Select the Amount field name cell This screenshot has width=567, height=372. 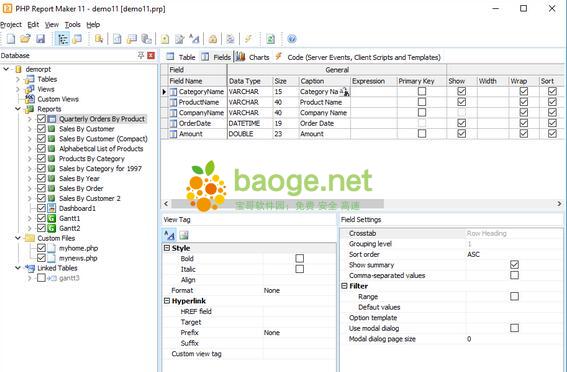pos(197,134)
